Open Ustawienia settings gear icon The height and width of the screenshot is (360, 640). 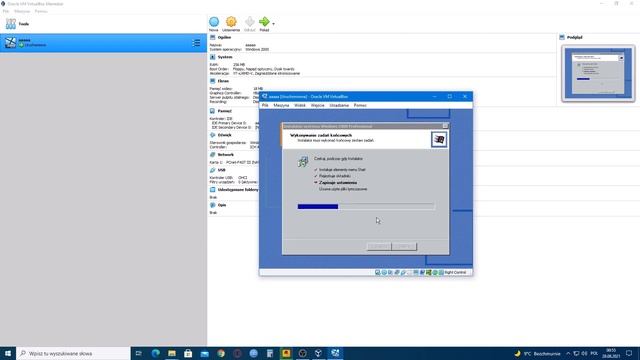(x=231, y=22)
